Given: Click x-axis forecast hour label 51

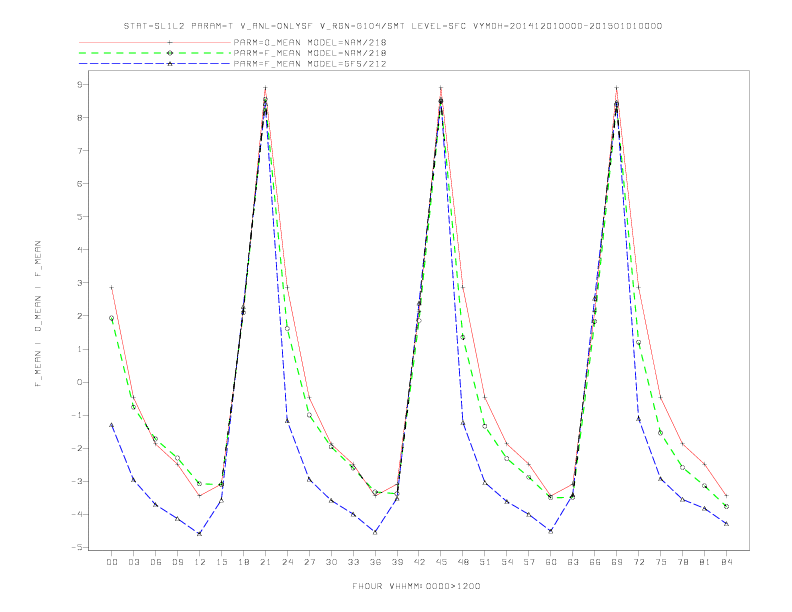Looking at the screenshot, I should 485,562.
